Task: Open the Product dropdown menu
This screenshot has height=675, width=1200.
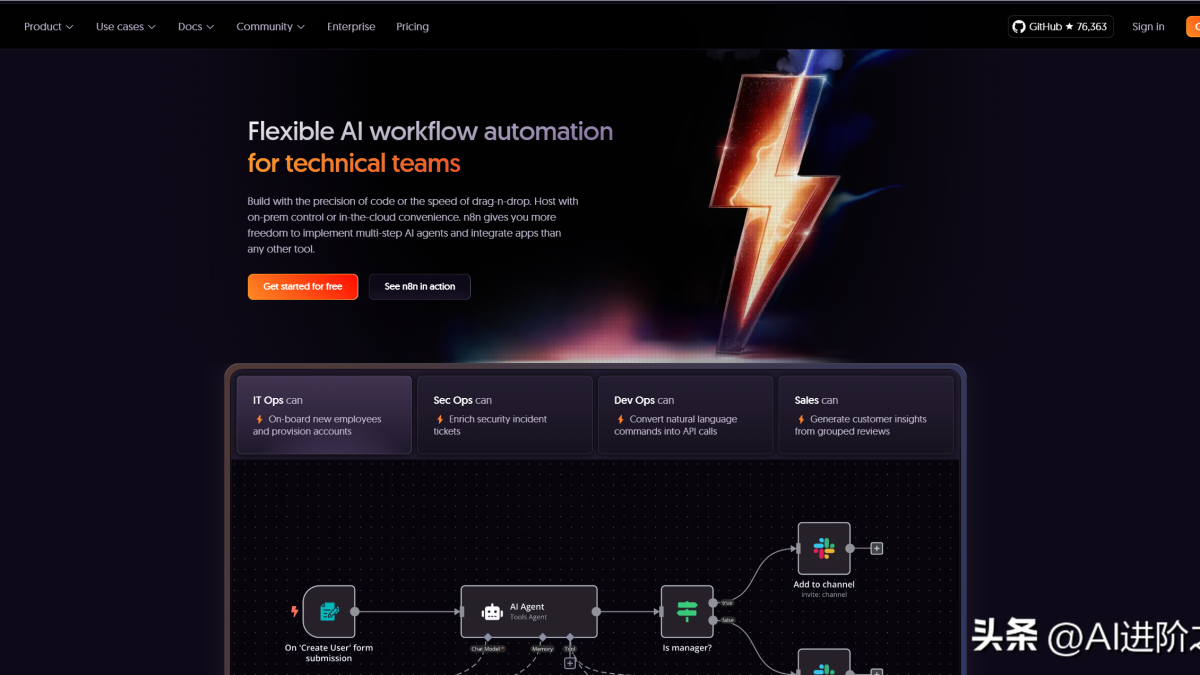Action: point(48,27)
